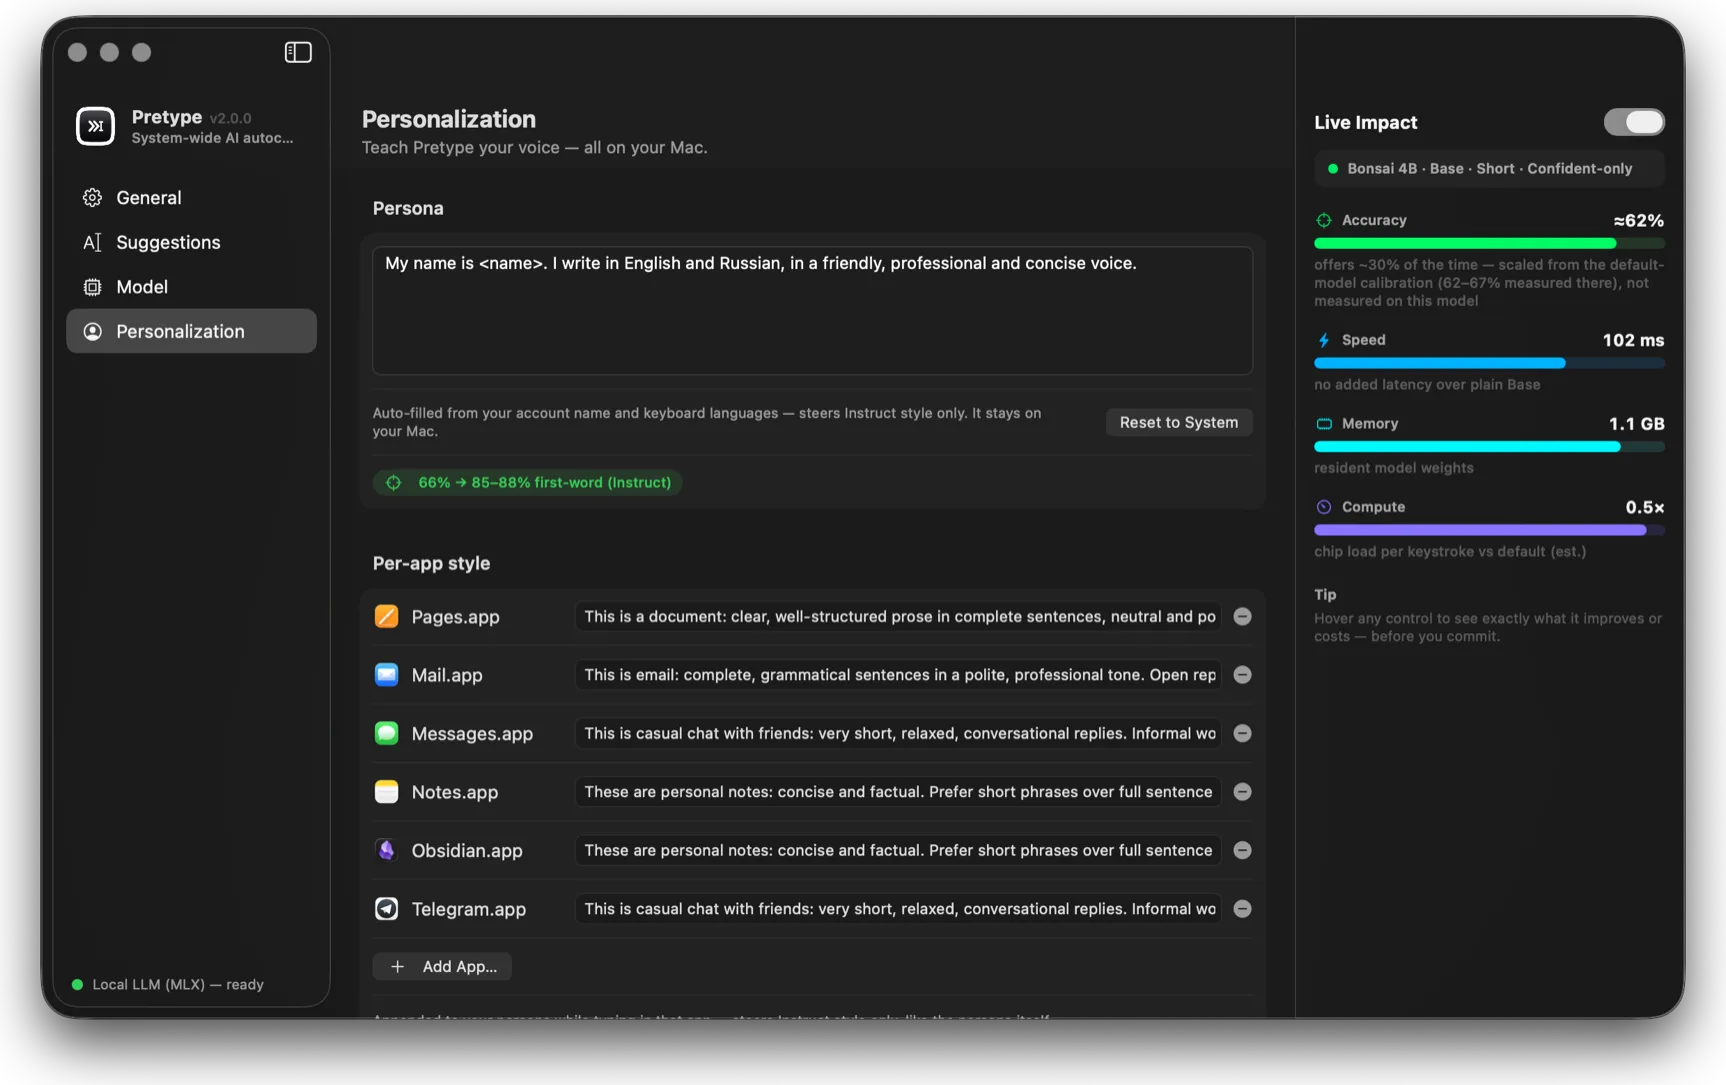Viewport: 1726px width, 1085px height.
Task: Click the Compute clock icon
Action: pyautogui.click(x=1324, y=507)
